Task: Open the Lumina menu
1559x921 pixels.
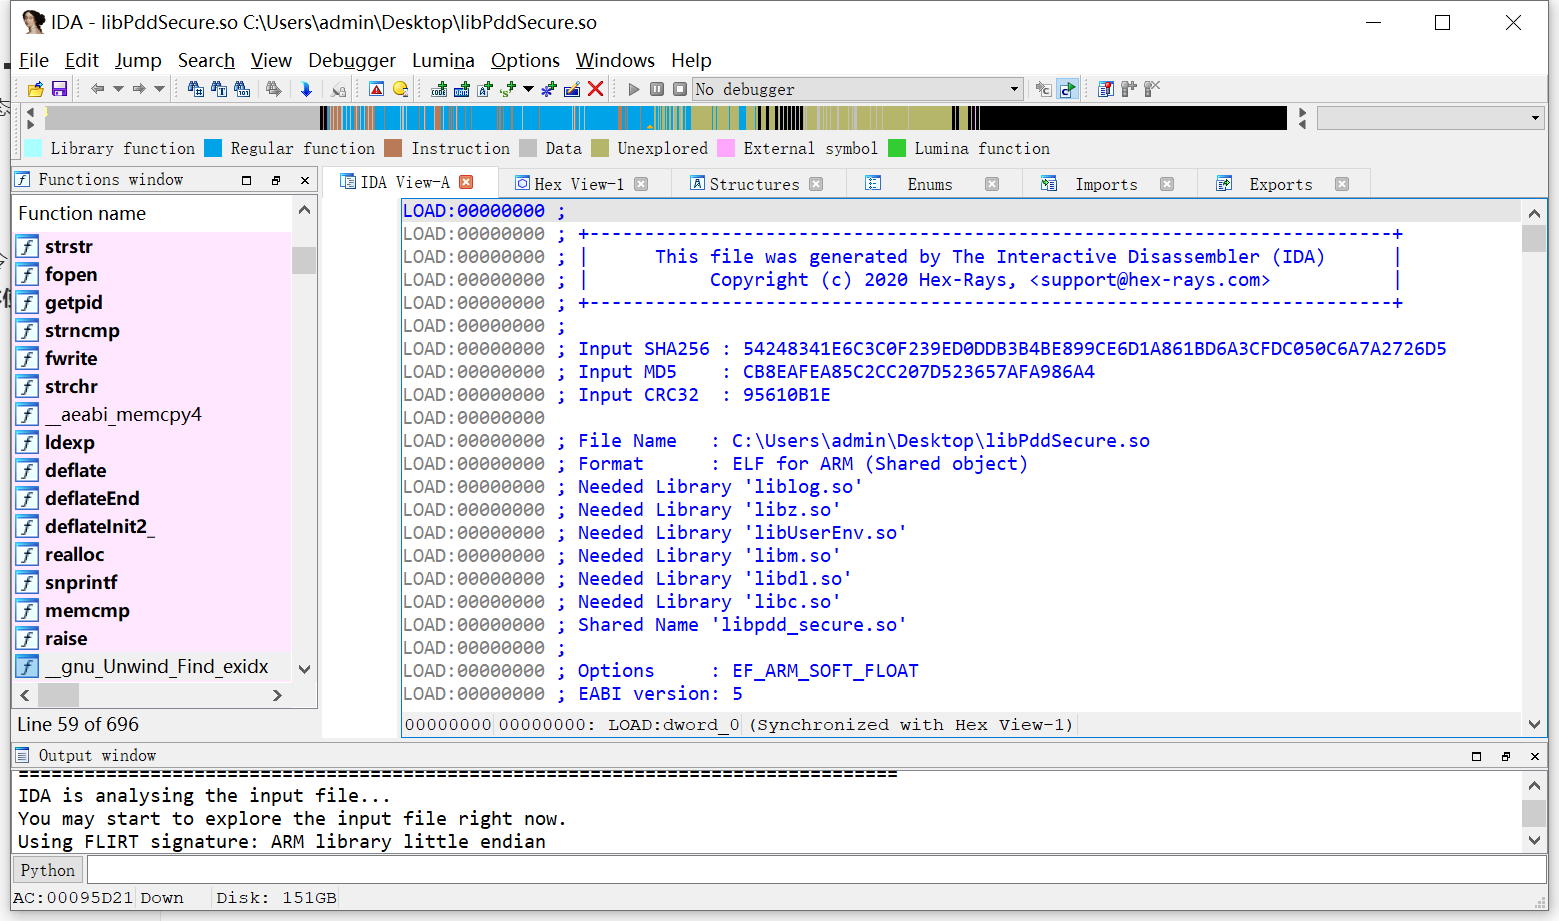Action: (443, 61)
